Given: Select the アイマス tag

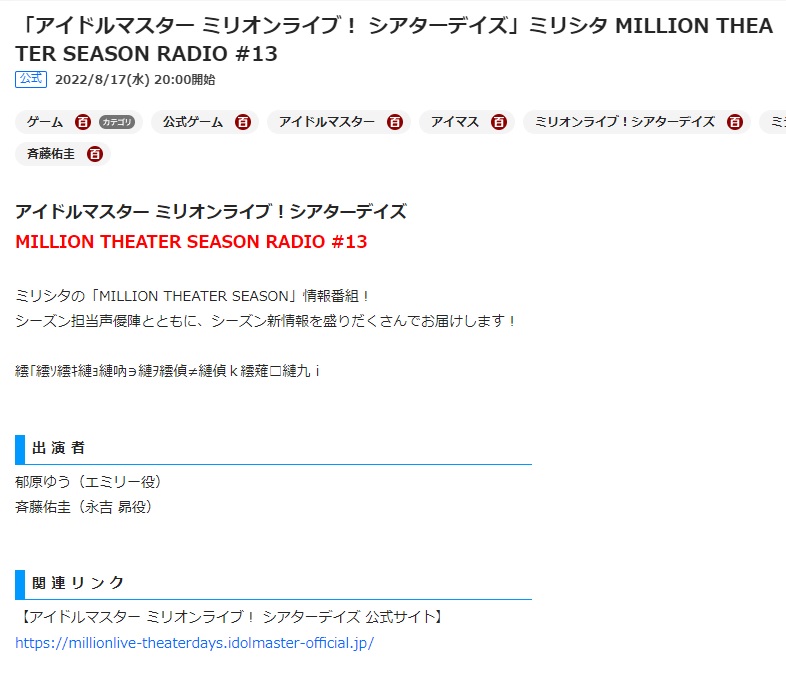Looking at the screenshot, I should tap(455, 122).
